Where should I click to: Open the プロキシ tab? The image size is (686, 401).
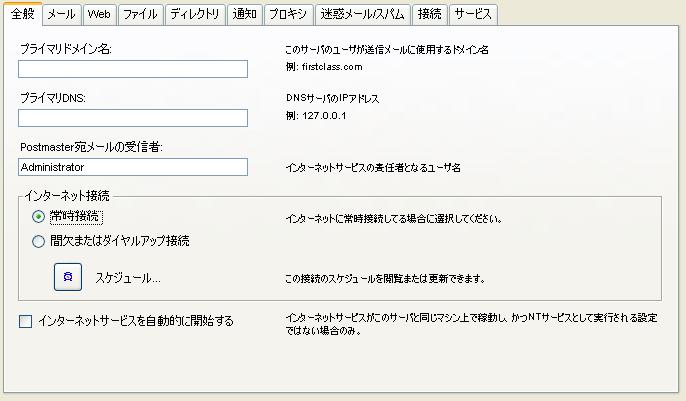coord(288,14)
